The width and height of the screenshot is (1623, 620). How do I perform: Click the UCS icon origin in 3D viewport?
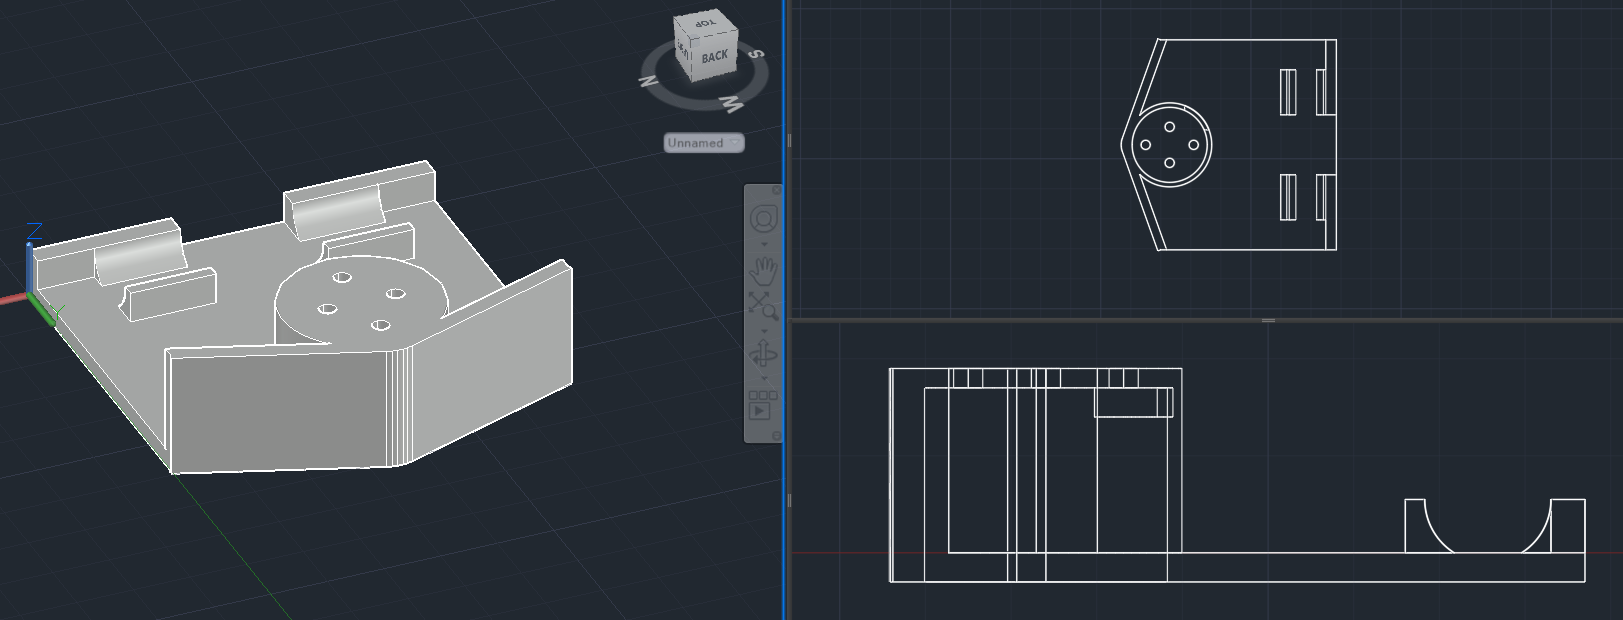click(31, 294)
